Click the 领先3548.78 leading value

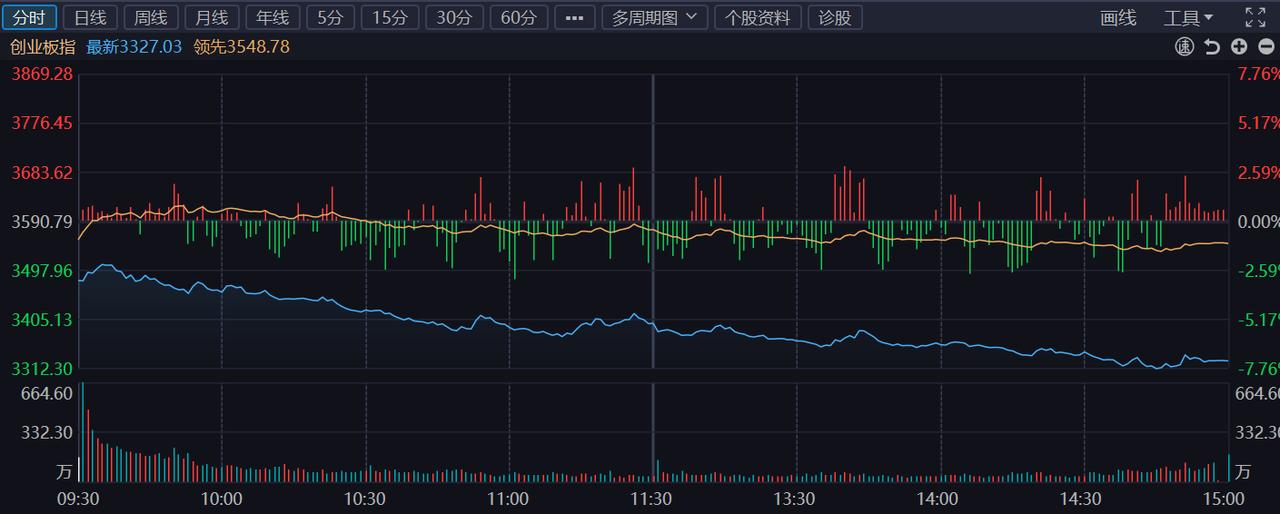242,47
